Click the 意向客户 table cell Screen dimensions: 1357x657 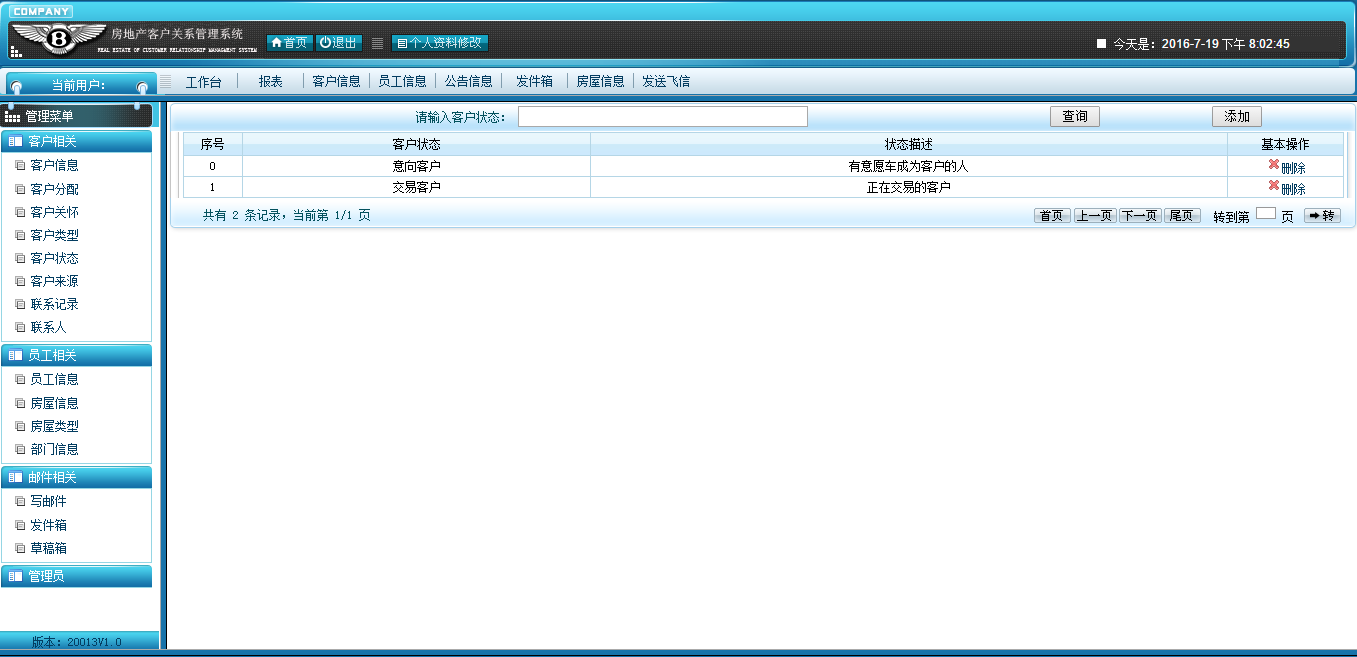[x=416, y=166]
